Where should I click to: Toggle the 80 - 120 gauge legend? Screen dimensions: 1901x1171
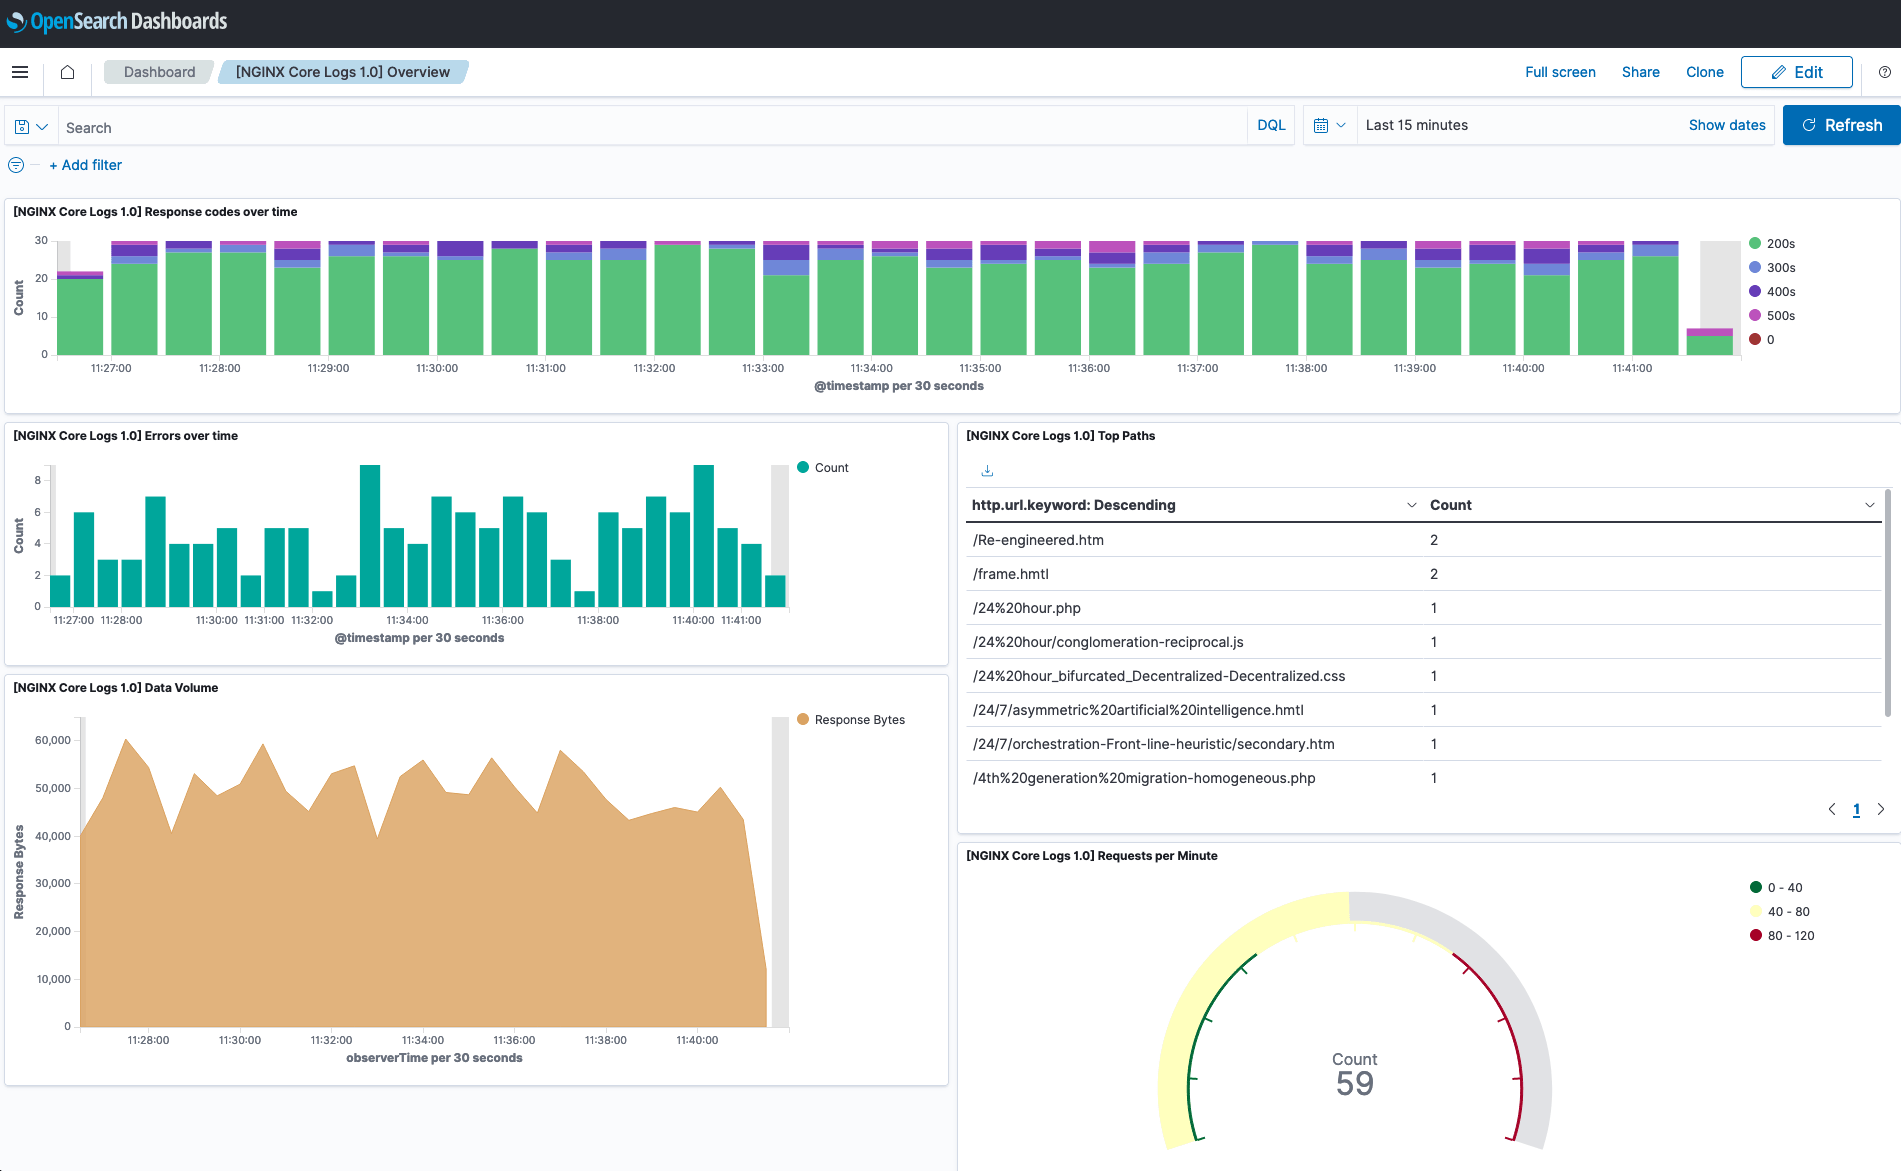[1782, 936]
